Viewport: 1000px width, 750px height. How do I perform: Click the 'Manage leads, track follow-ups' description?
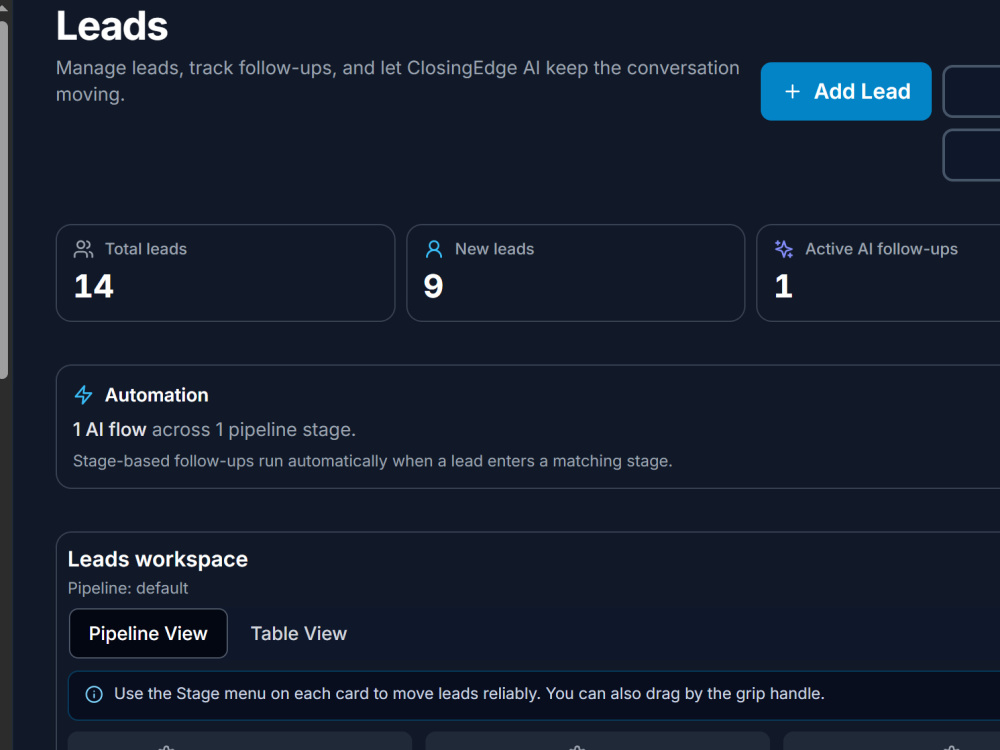pyautogui.click(x=397, y=81)
